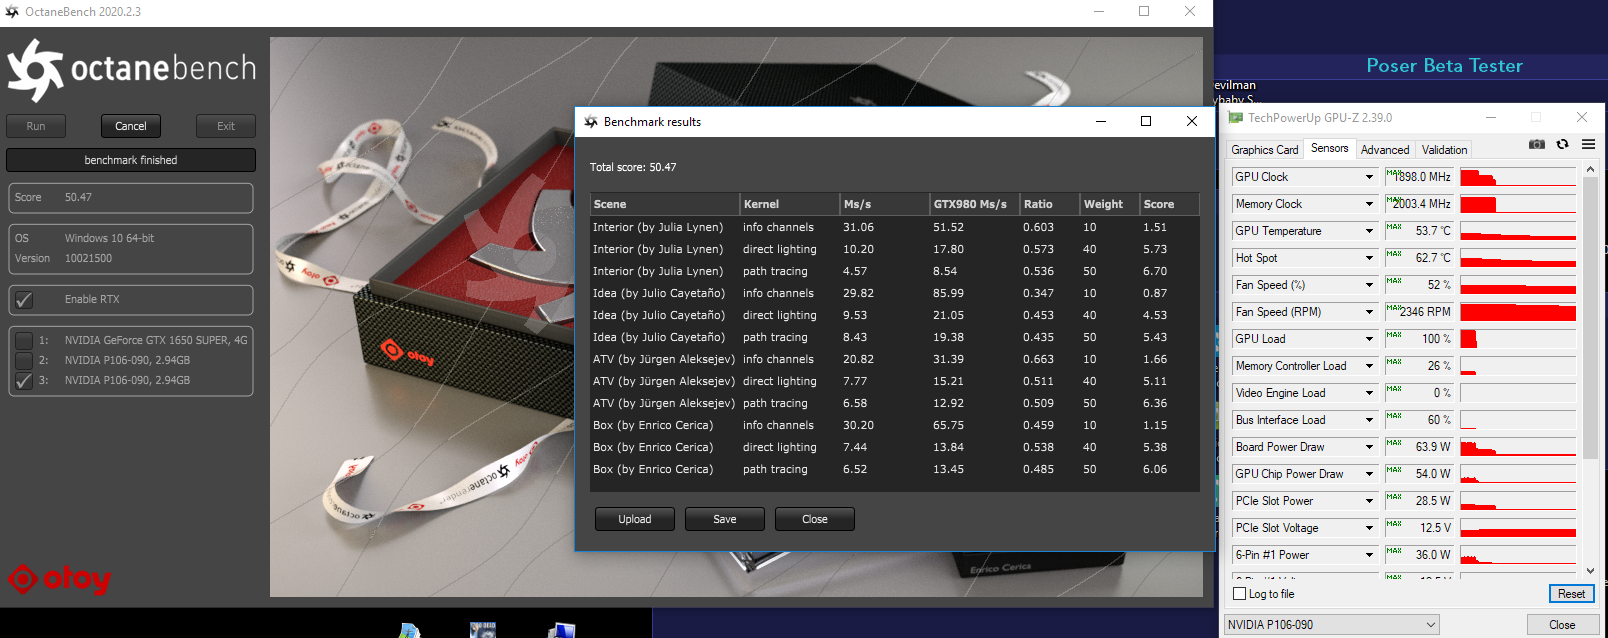Screen dimensions: 1608x638
Task: Switch to the Advanced tab
Action: tap(1385, 150)
